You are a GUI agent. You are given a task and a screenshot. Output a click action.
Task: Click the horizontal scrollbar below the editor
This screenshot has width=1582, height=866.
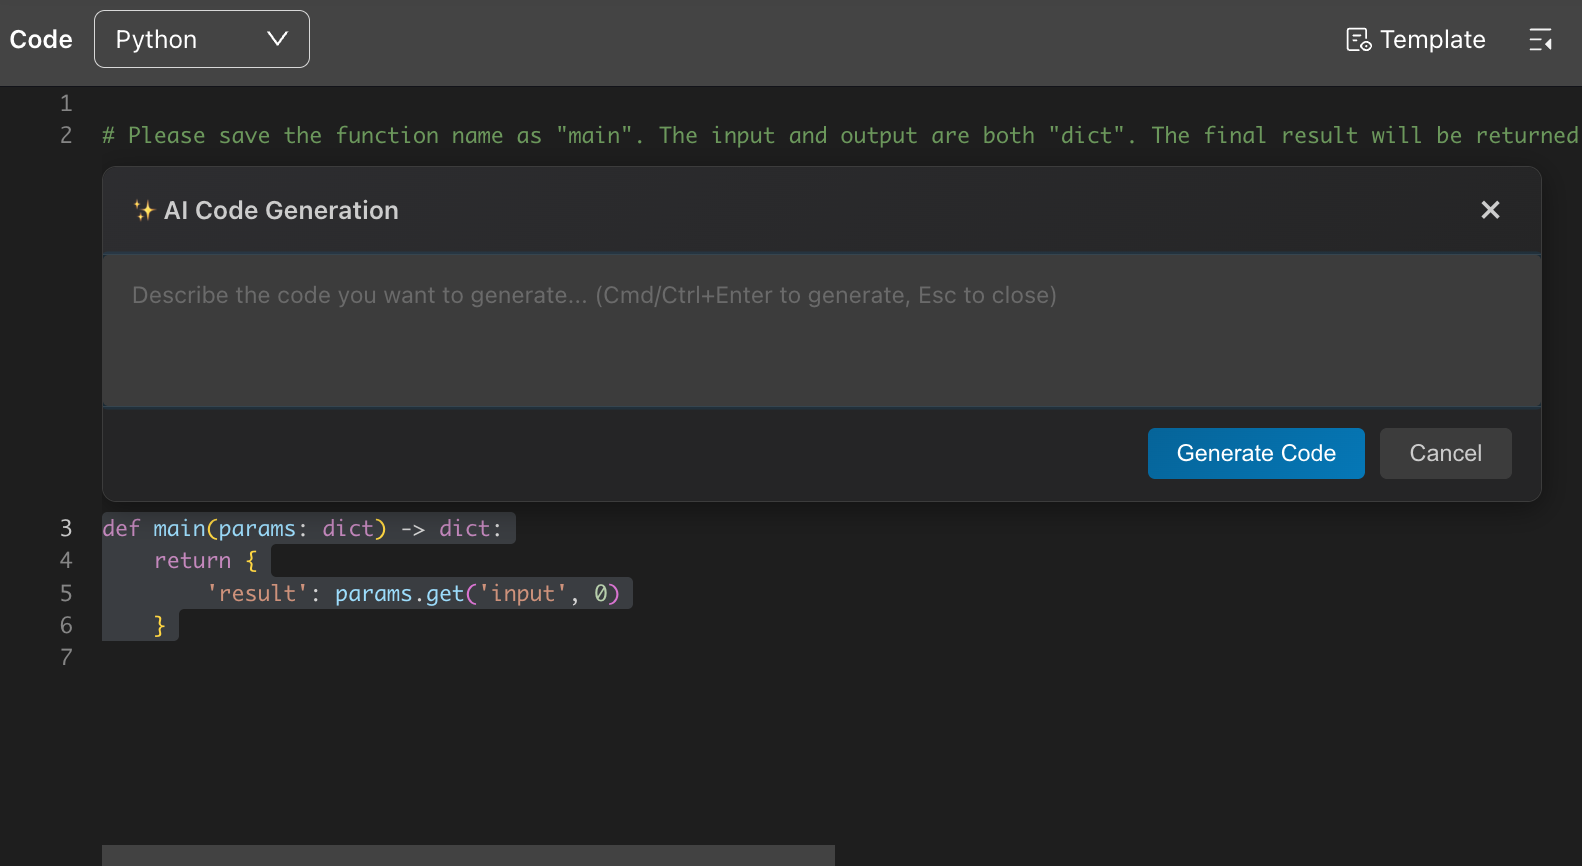[468, 855]
